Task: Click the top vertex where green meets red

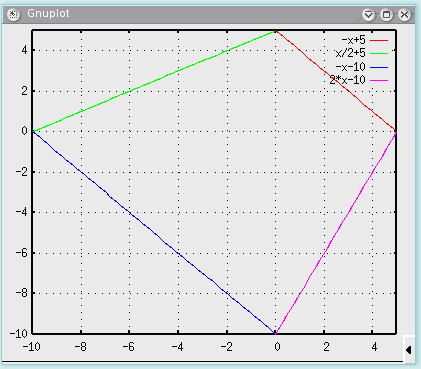Action: (x=276, y=31)
